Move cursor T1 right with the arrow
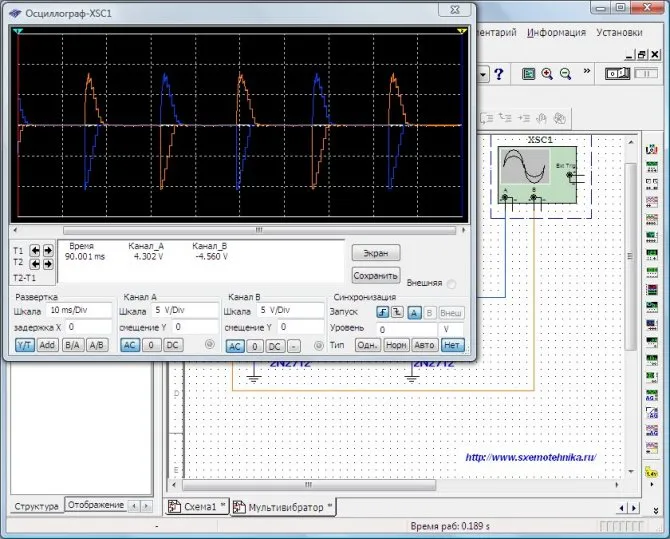The image size is (670, 539). point(48,250)
